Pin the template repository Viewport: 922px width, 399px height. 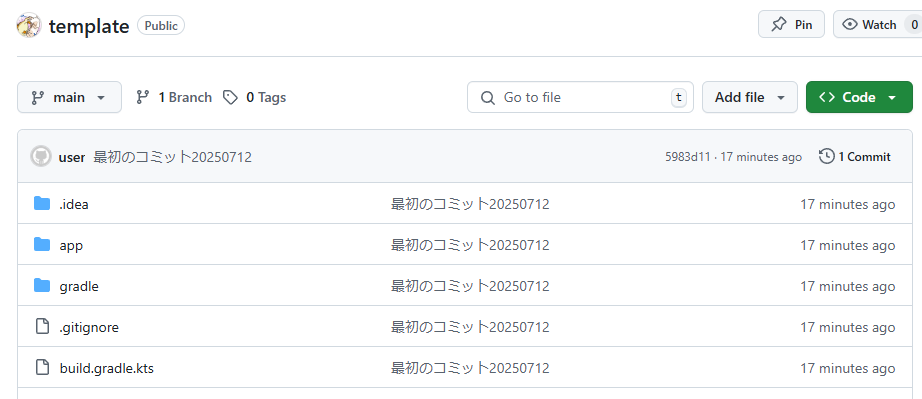click(x=791, y=24)
